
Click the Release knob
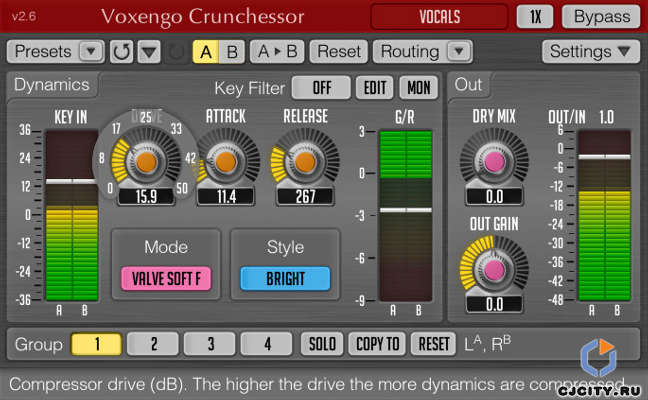(x=305, y=161)
